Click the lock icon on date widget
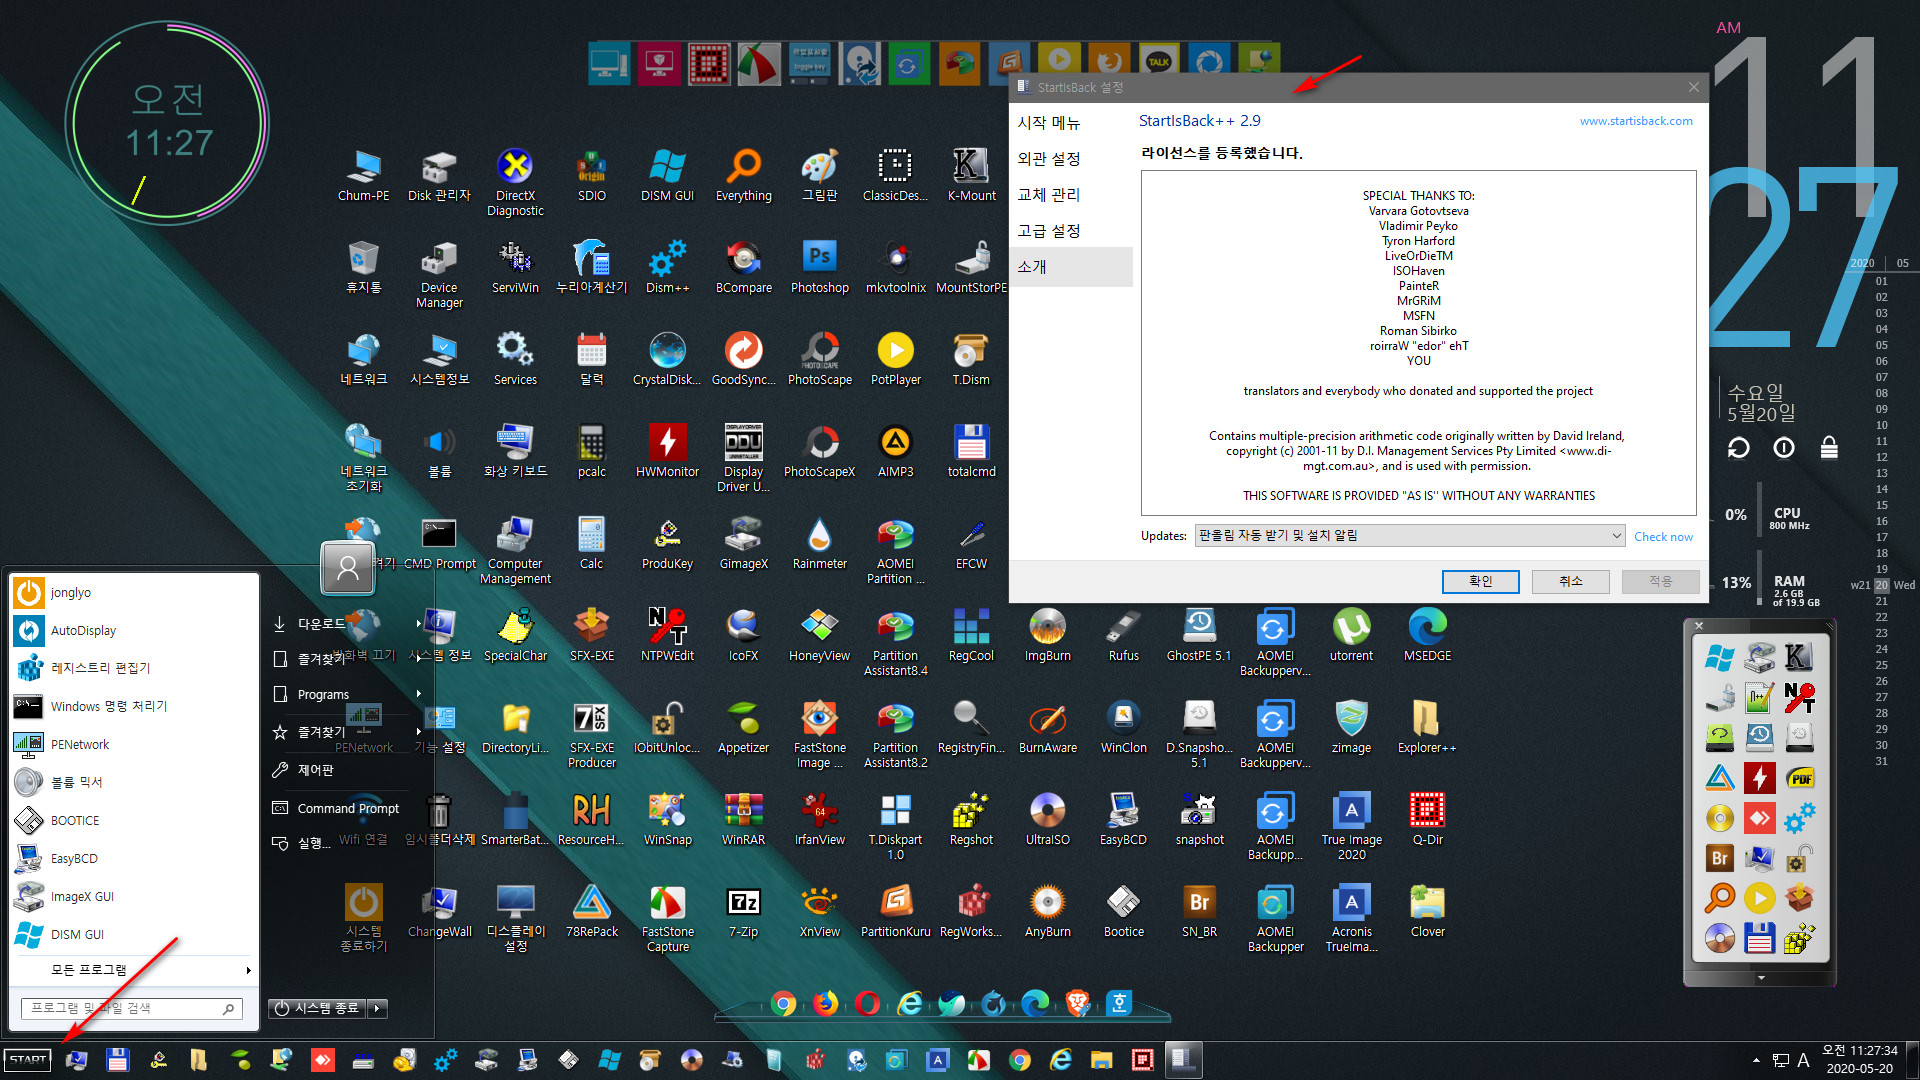The width and height of the screenshot is (1920, 1080). click(1829, 448)
